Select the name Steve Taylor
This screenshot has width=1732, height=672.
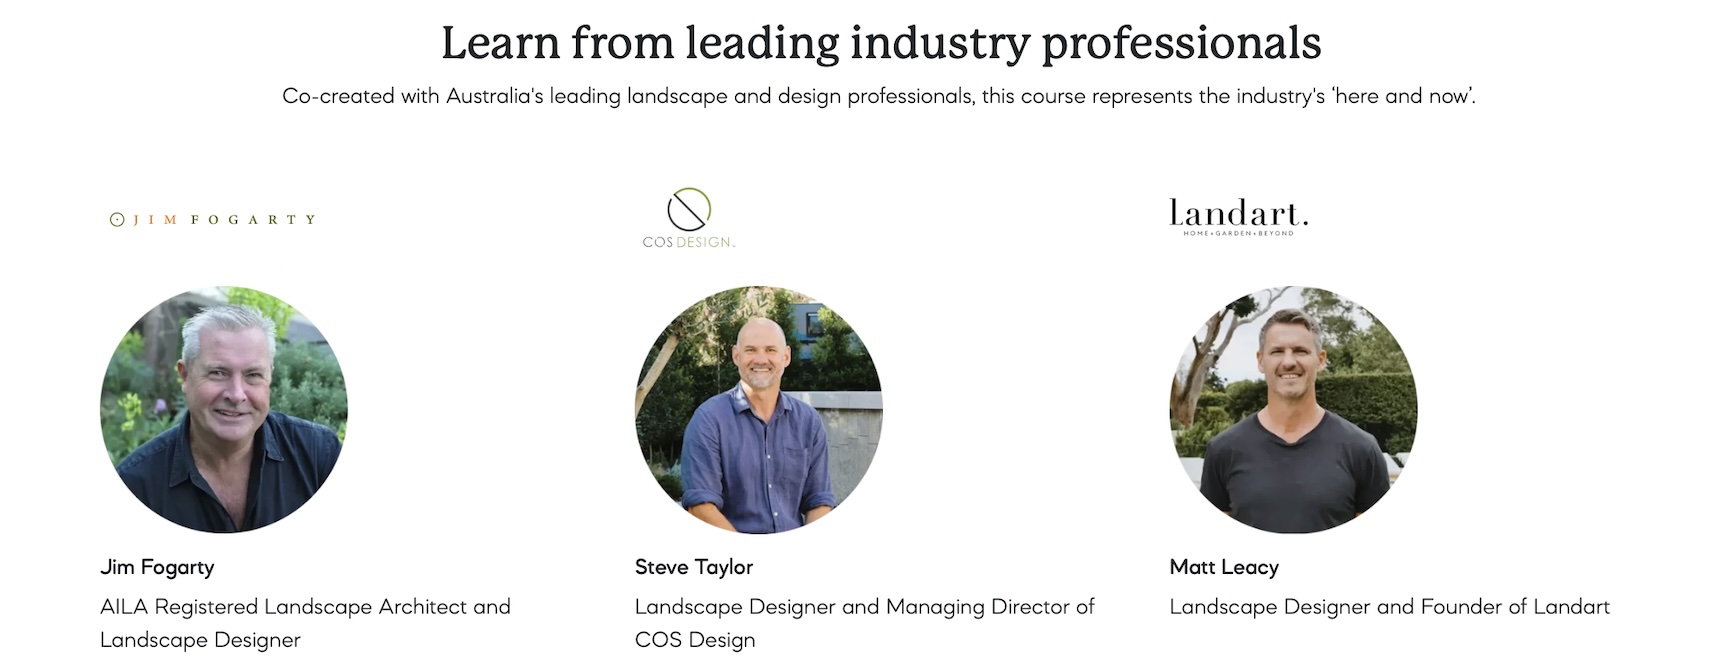click(x=694, y=567)
